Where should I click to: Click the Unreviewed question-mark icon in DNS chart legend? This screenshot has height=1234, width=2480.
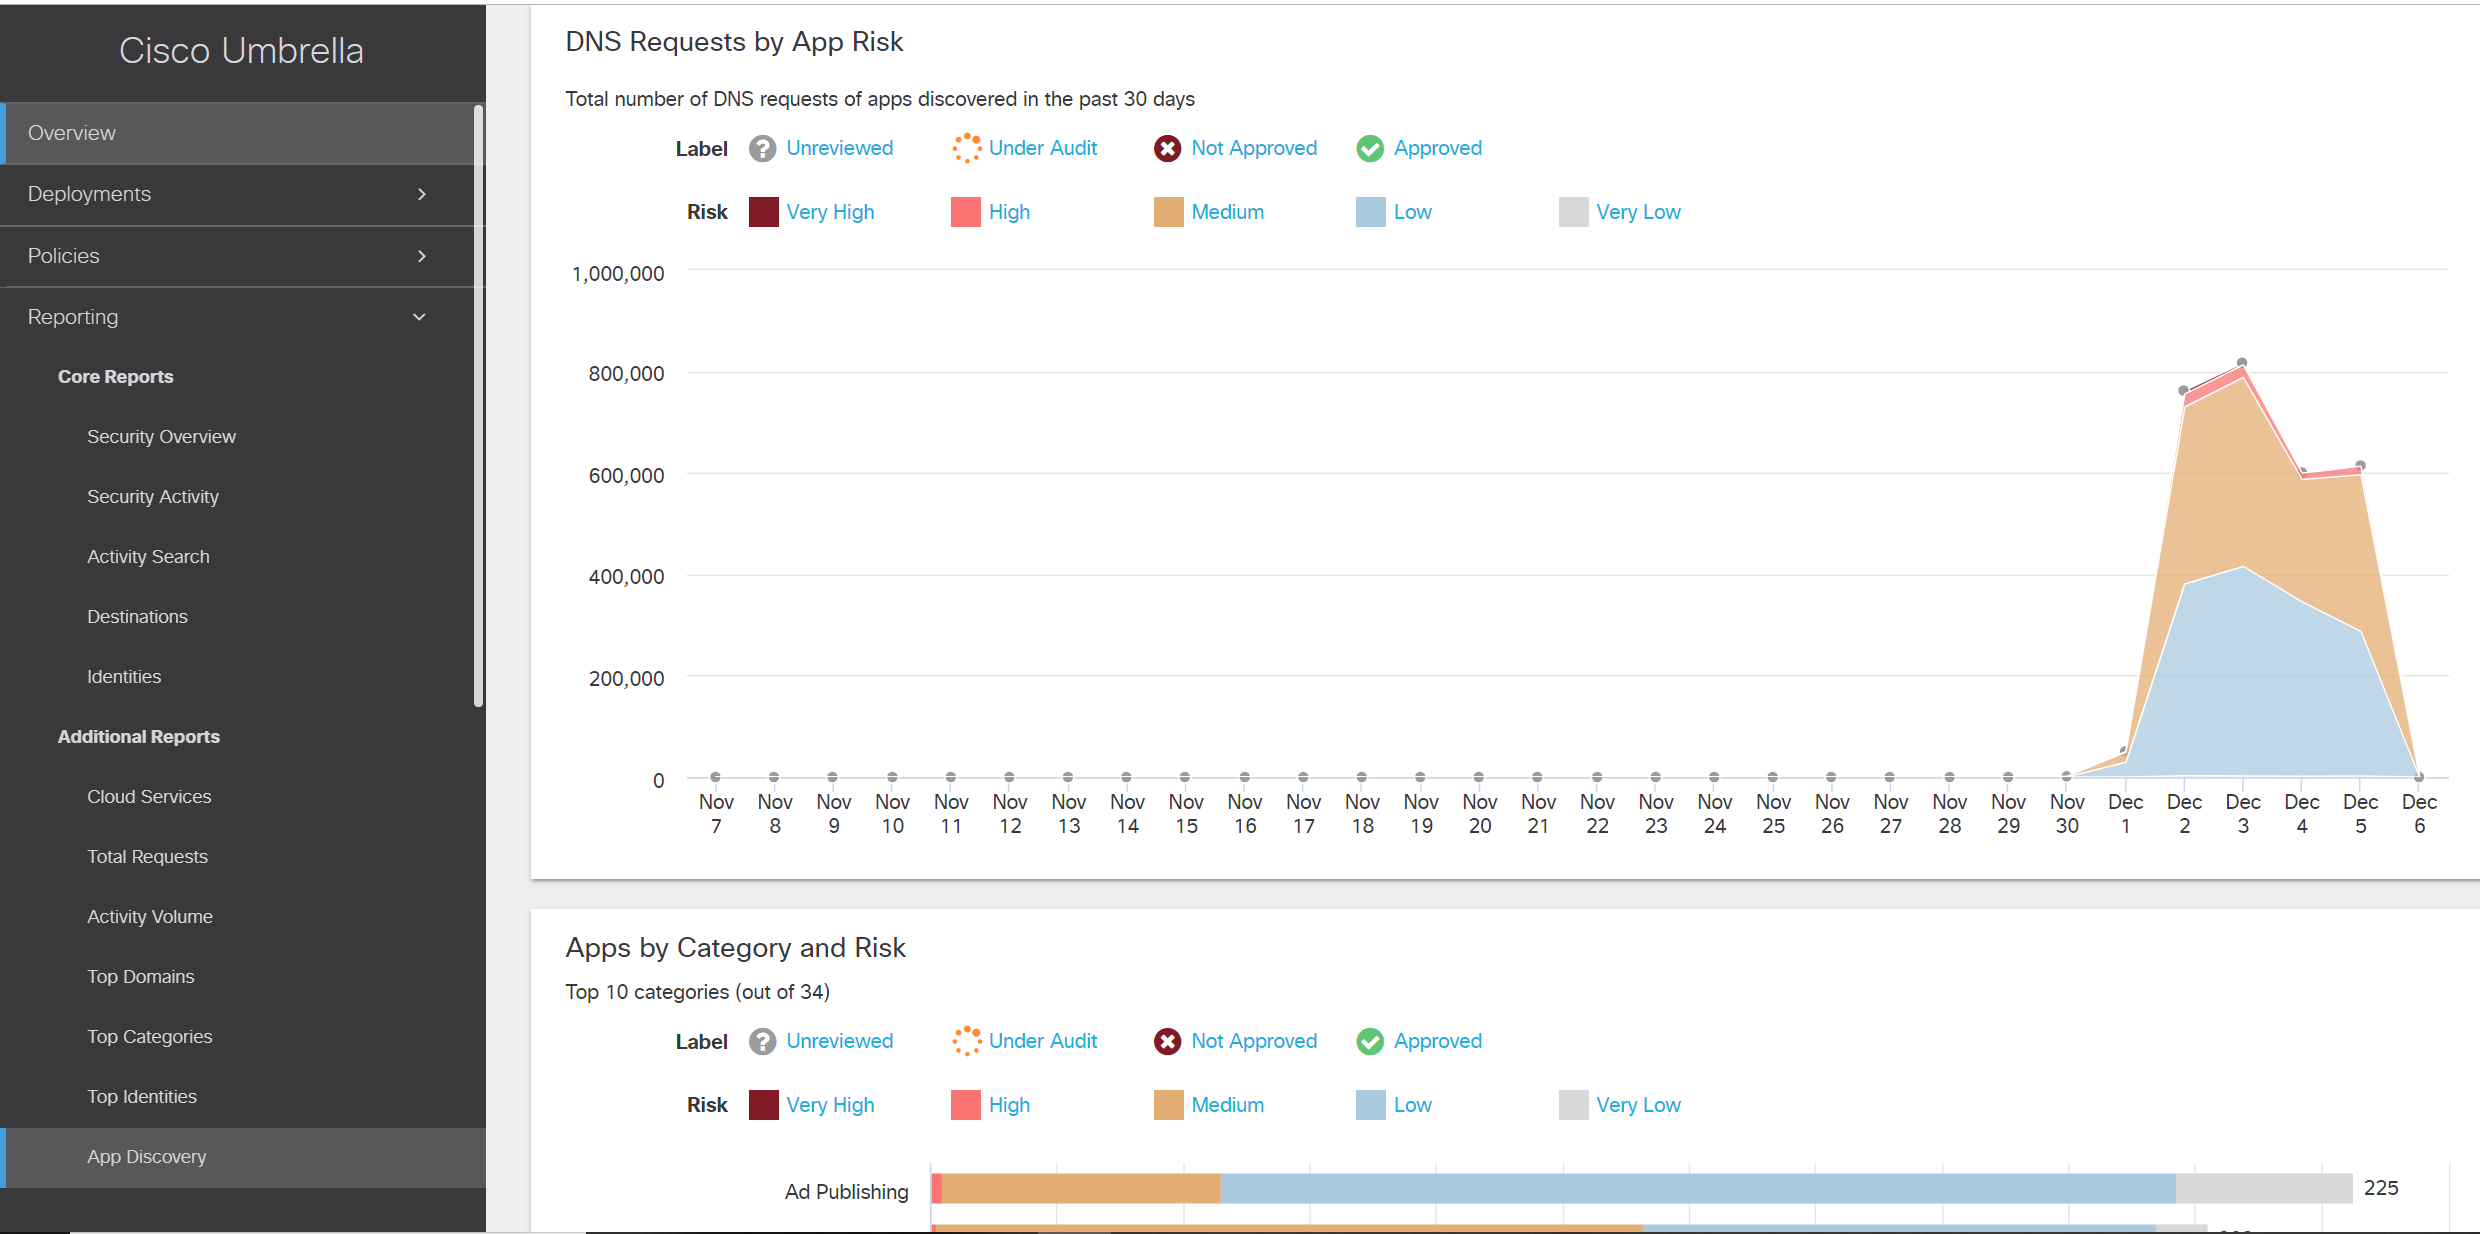pyautogui.click(x=763, y=149)
